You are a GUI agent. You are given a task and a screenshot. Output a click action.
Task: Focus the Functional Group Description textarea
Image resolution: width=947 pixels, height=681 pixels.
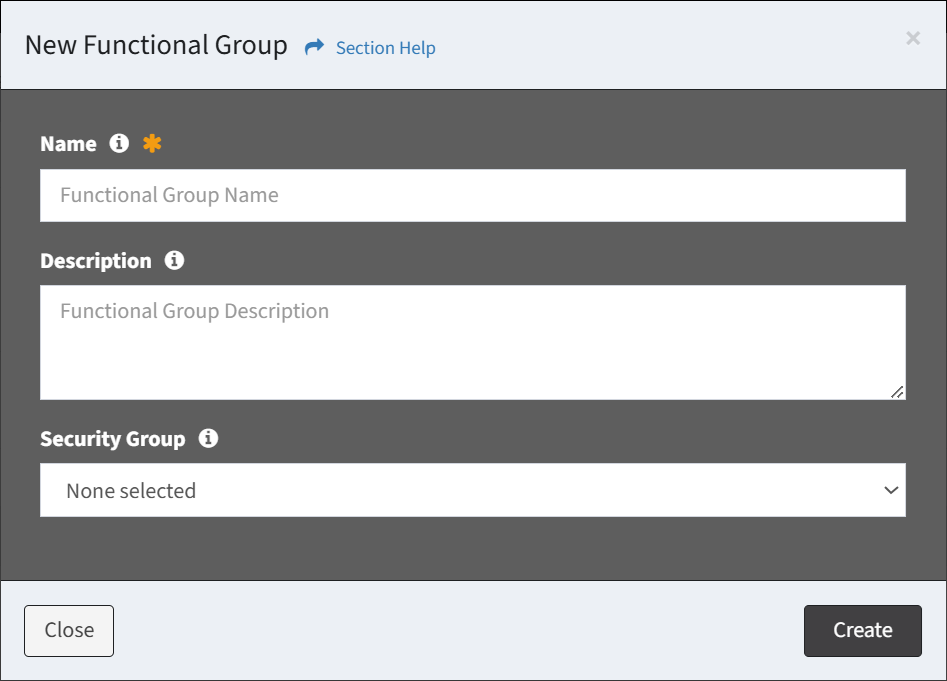pyautogui.click(x=473, y=342)
